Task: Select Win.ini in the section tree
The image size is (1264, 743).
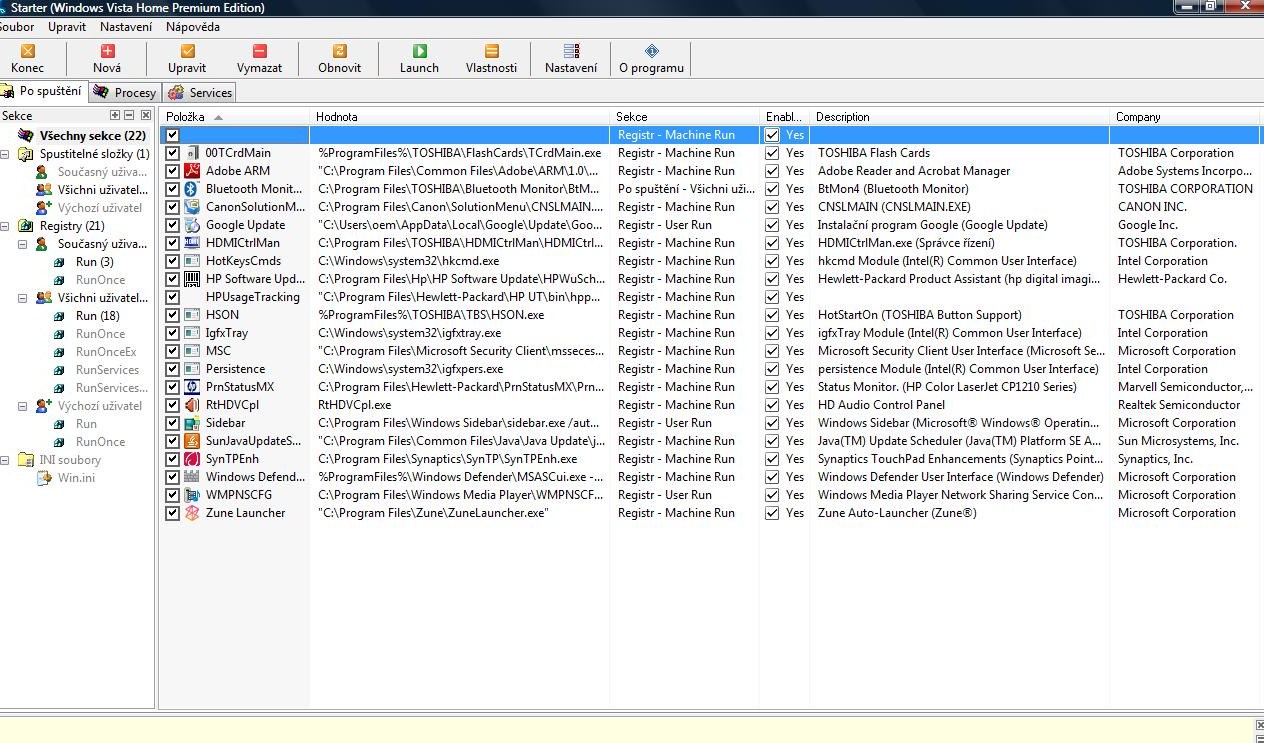Action: [x=76, y=478]
